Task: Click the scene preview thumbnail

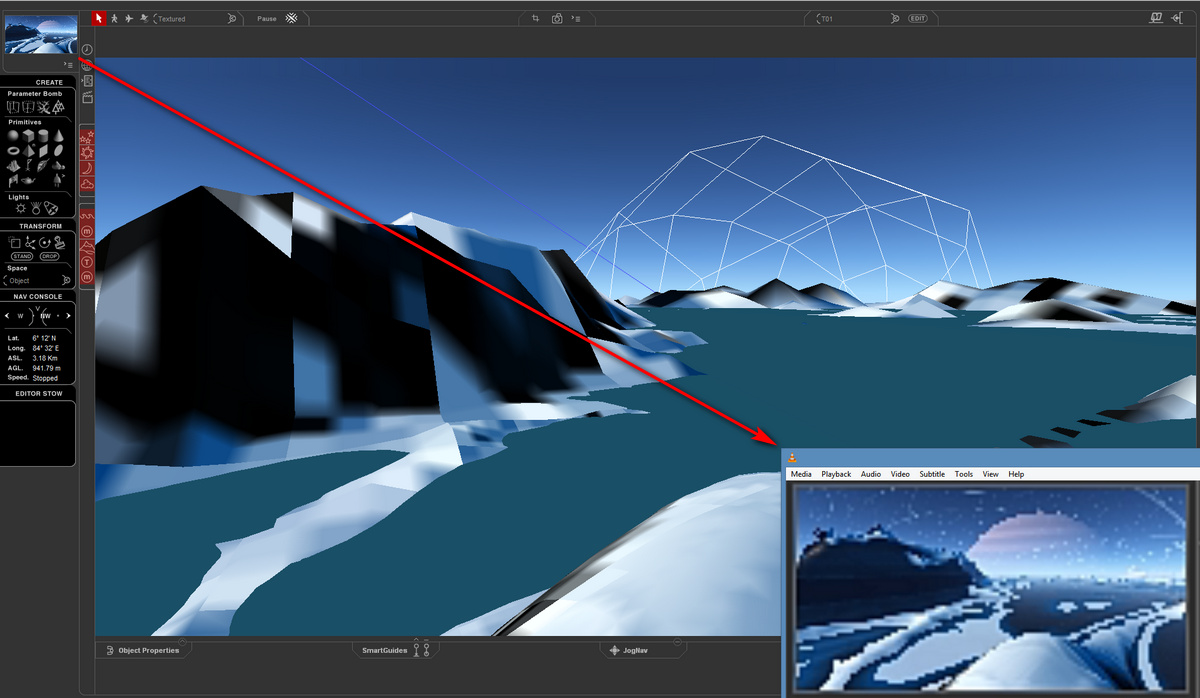Action: coord(41,34)
